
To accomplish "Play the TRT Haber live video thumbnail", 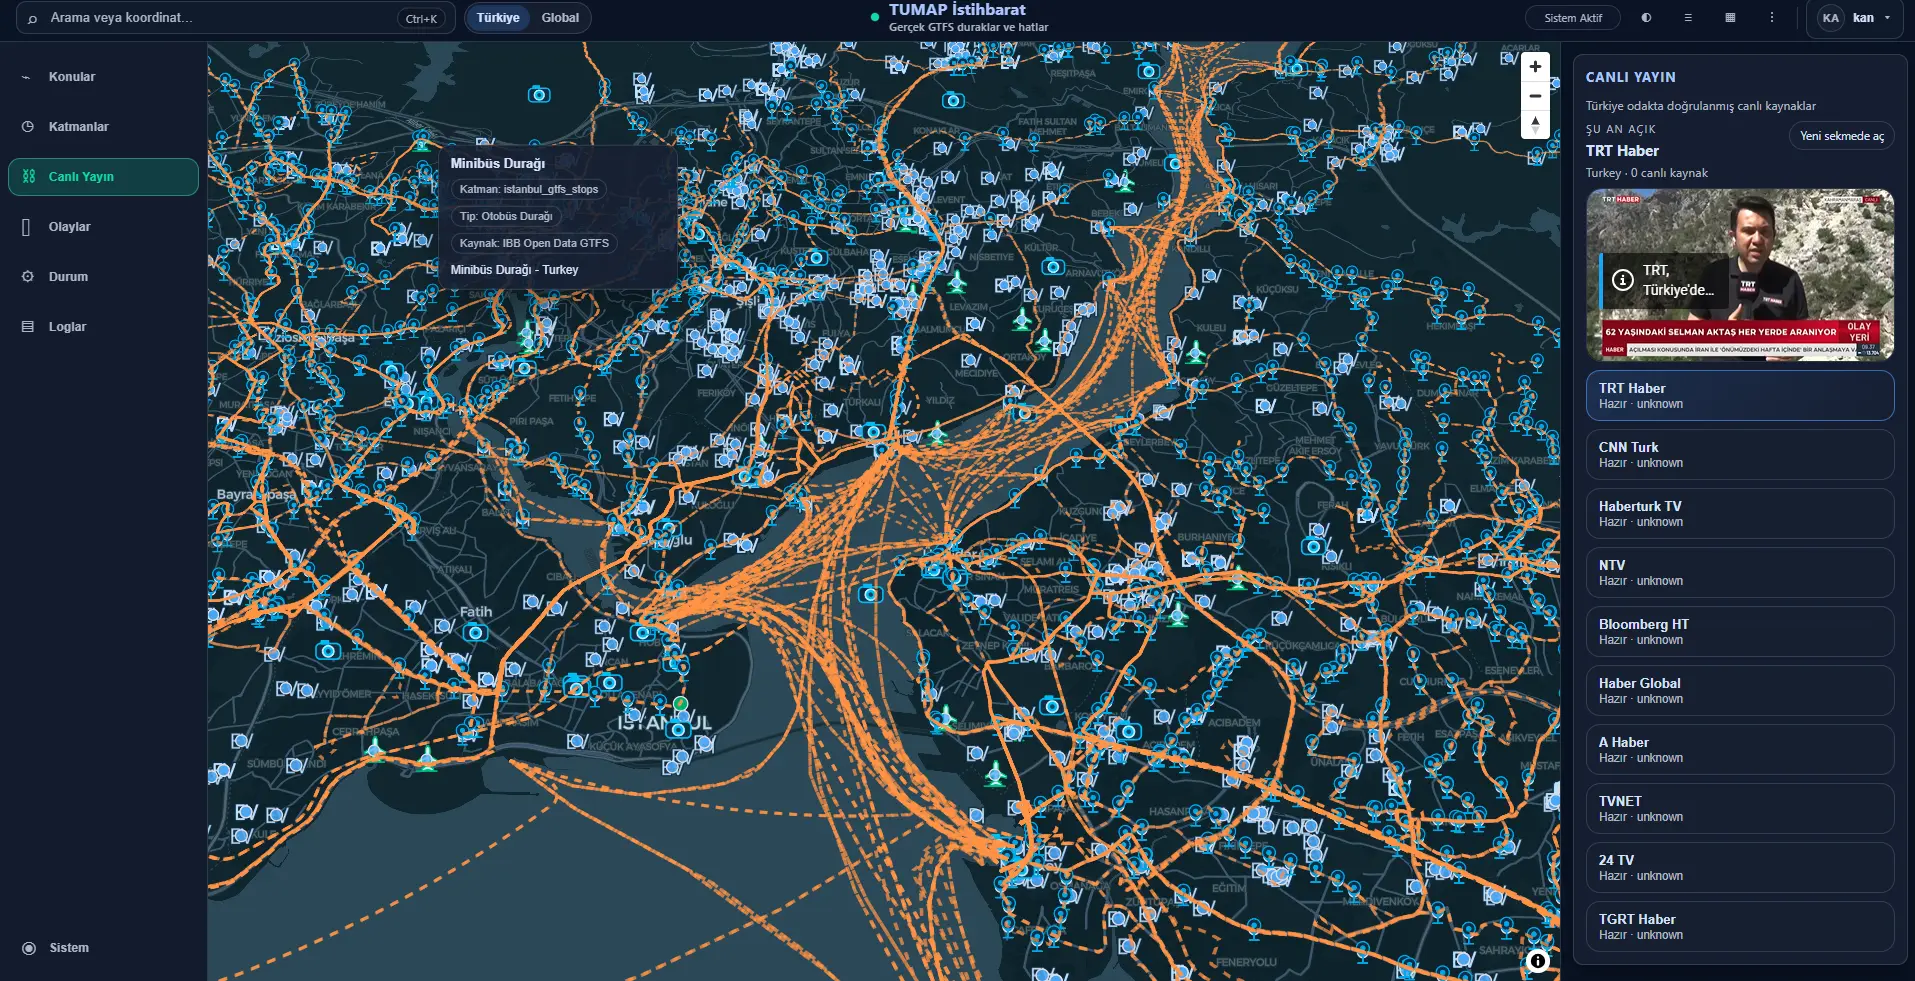I will pos(1740,275).
